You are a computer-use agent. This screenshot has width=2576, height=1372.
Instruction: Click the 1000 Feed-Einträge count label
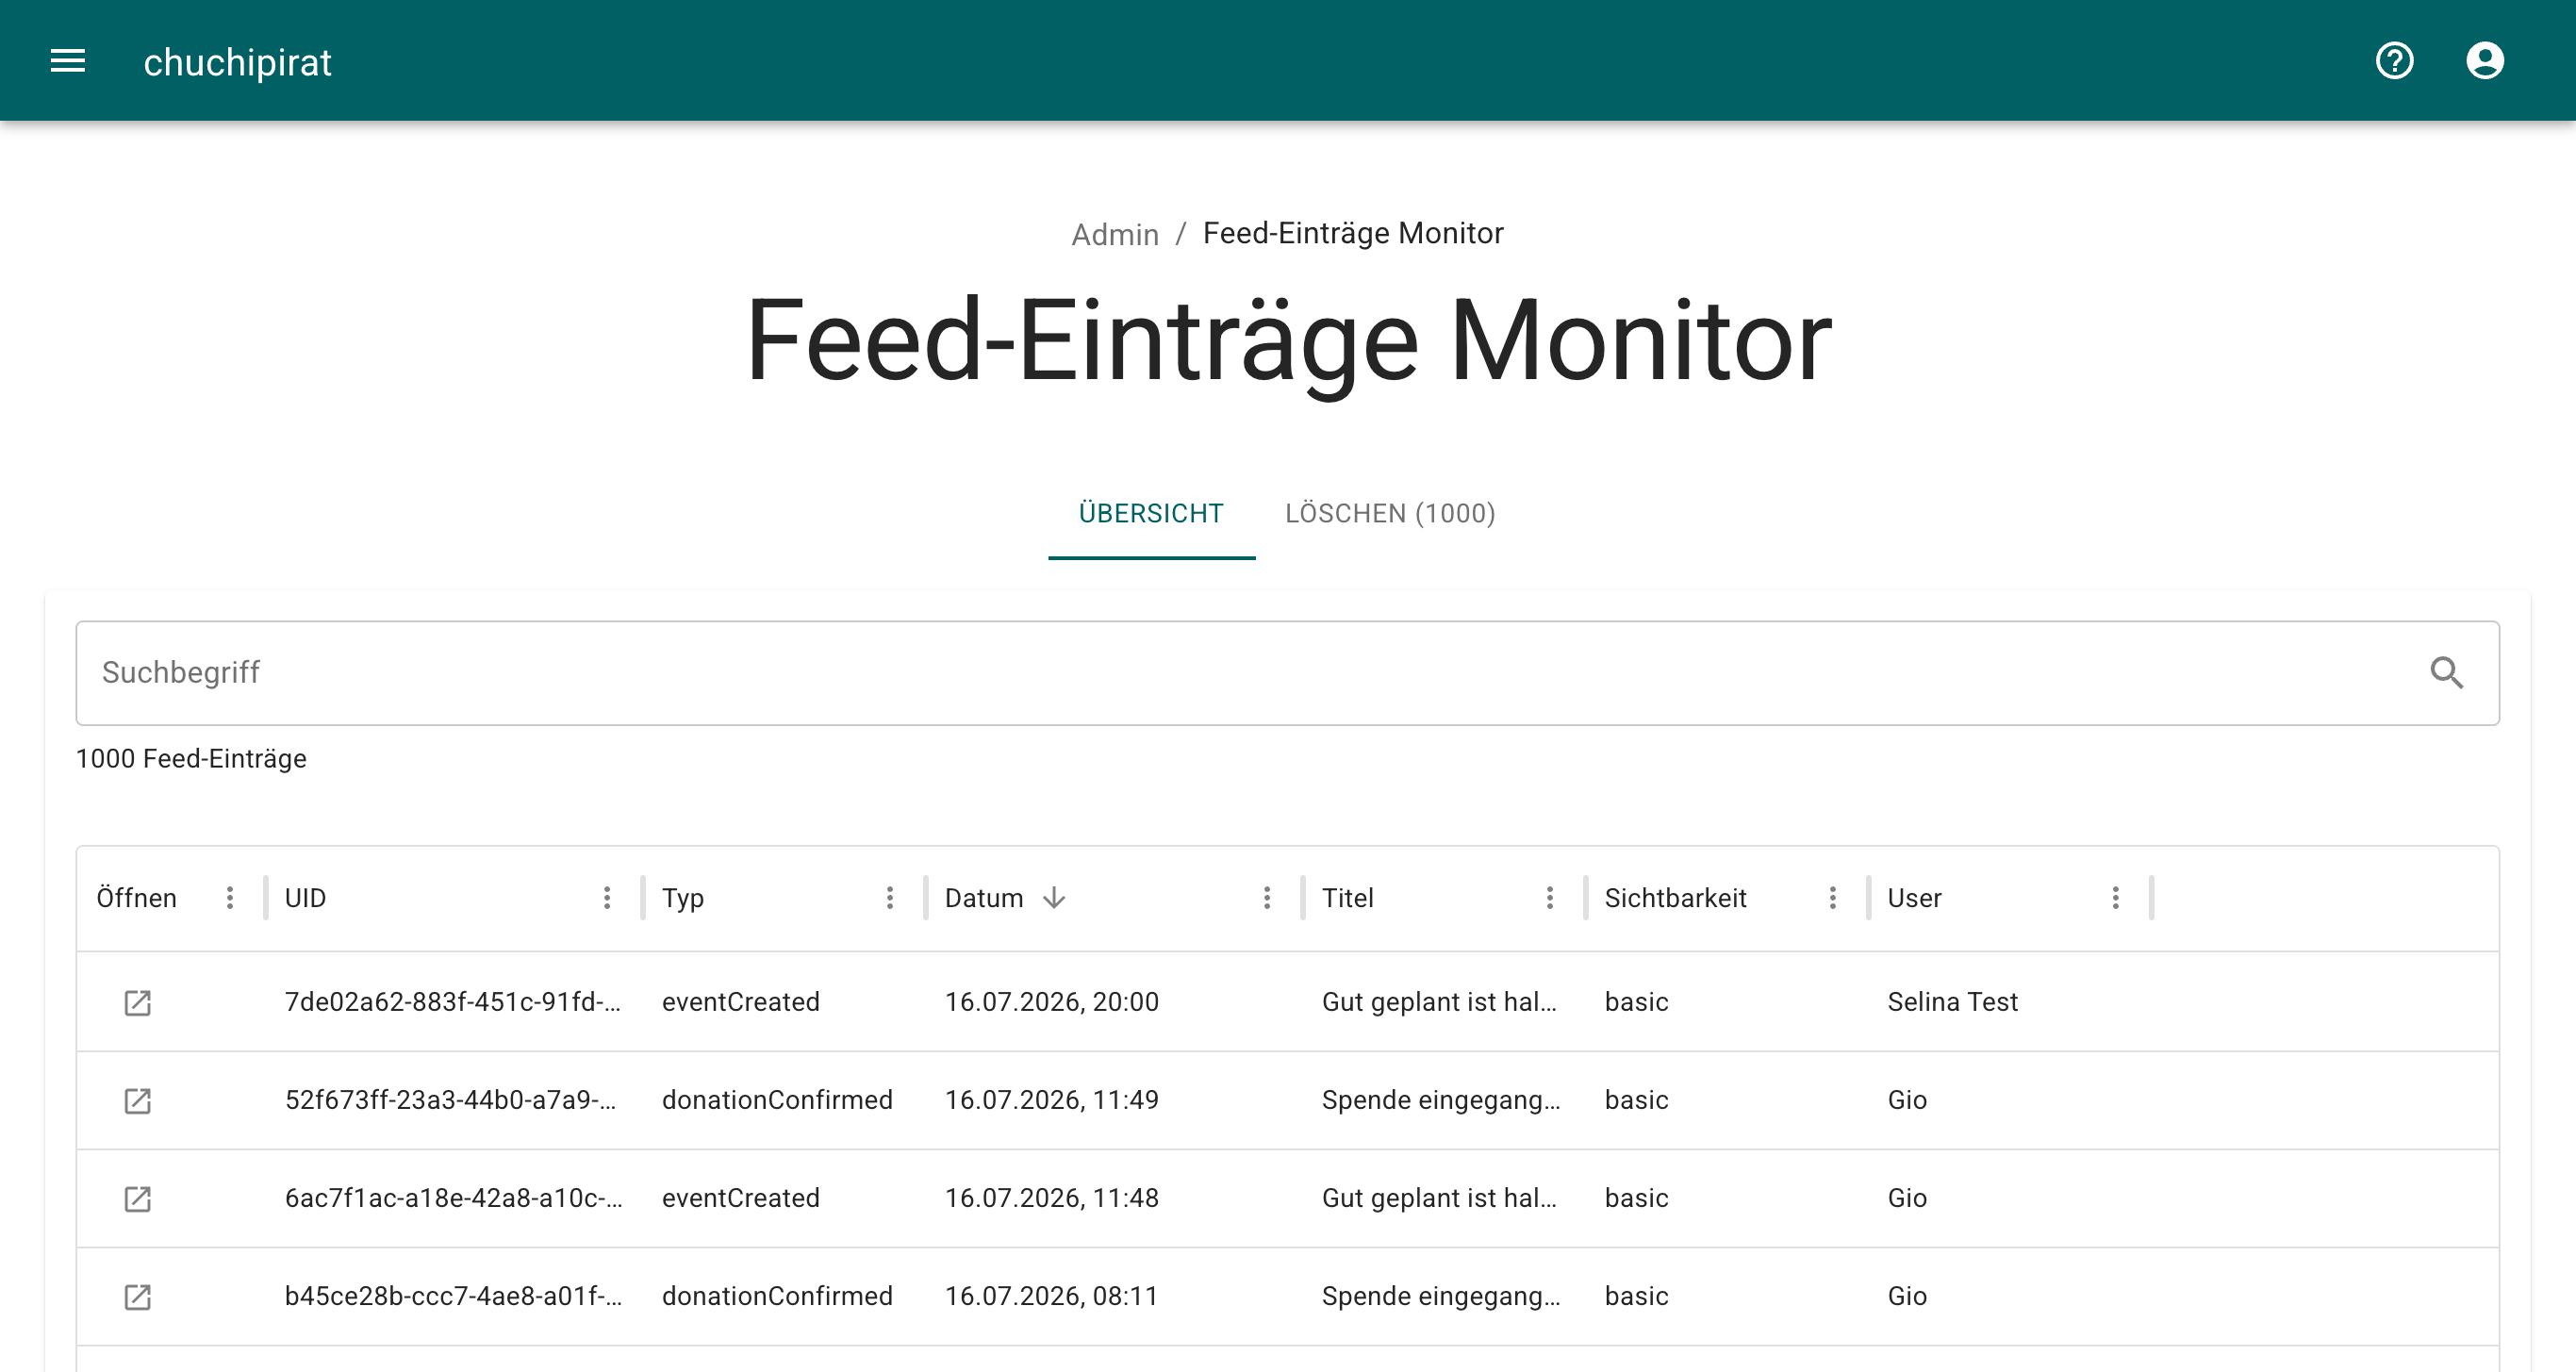[x=191, y=759]
